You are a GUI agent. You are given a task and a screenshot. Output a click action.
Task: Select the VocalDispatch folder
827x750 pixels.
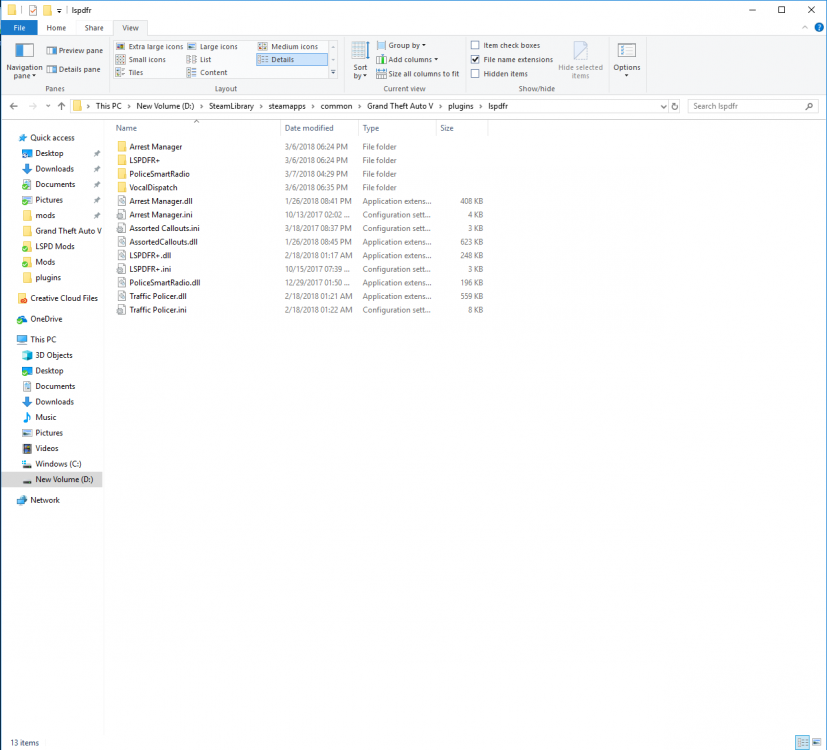tap(153, 188)
